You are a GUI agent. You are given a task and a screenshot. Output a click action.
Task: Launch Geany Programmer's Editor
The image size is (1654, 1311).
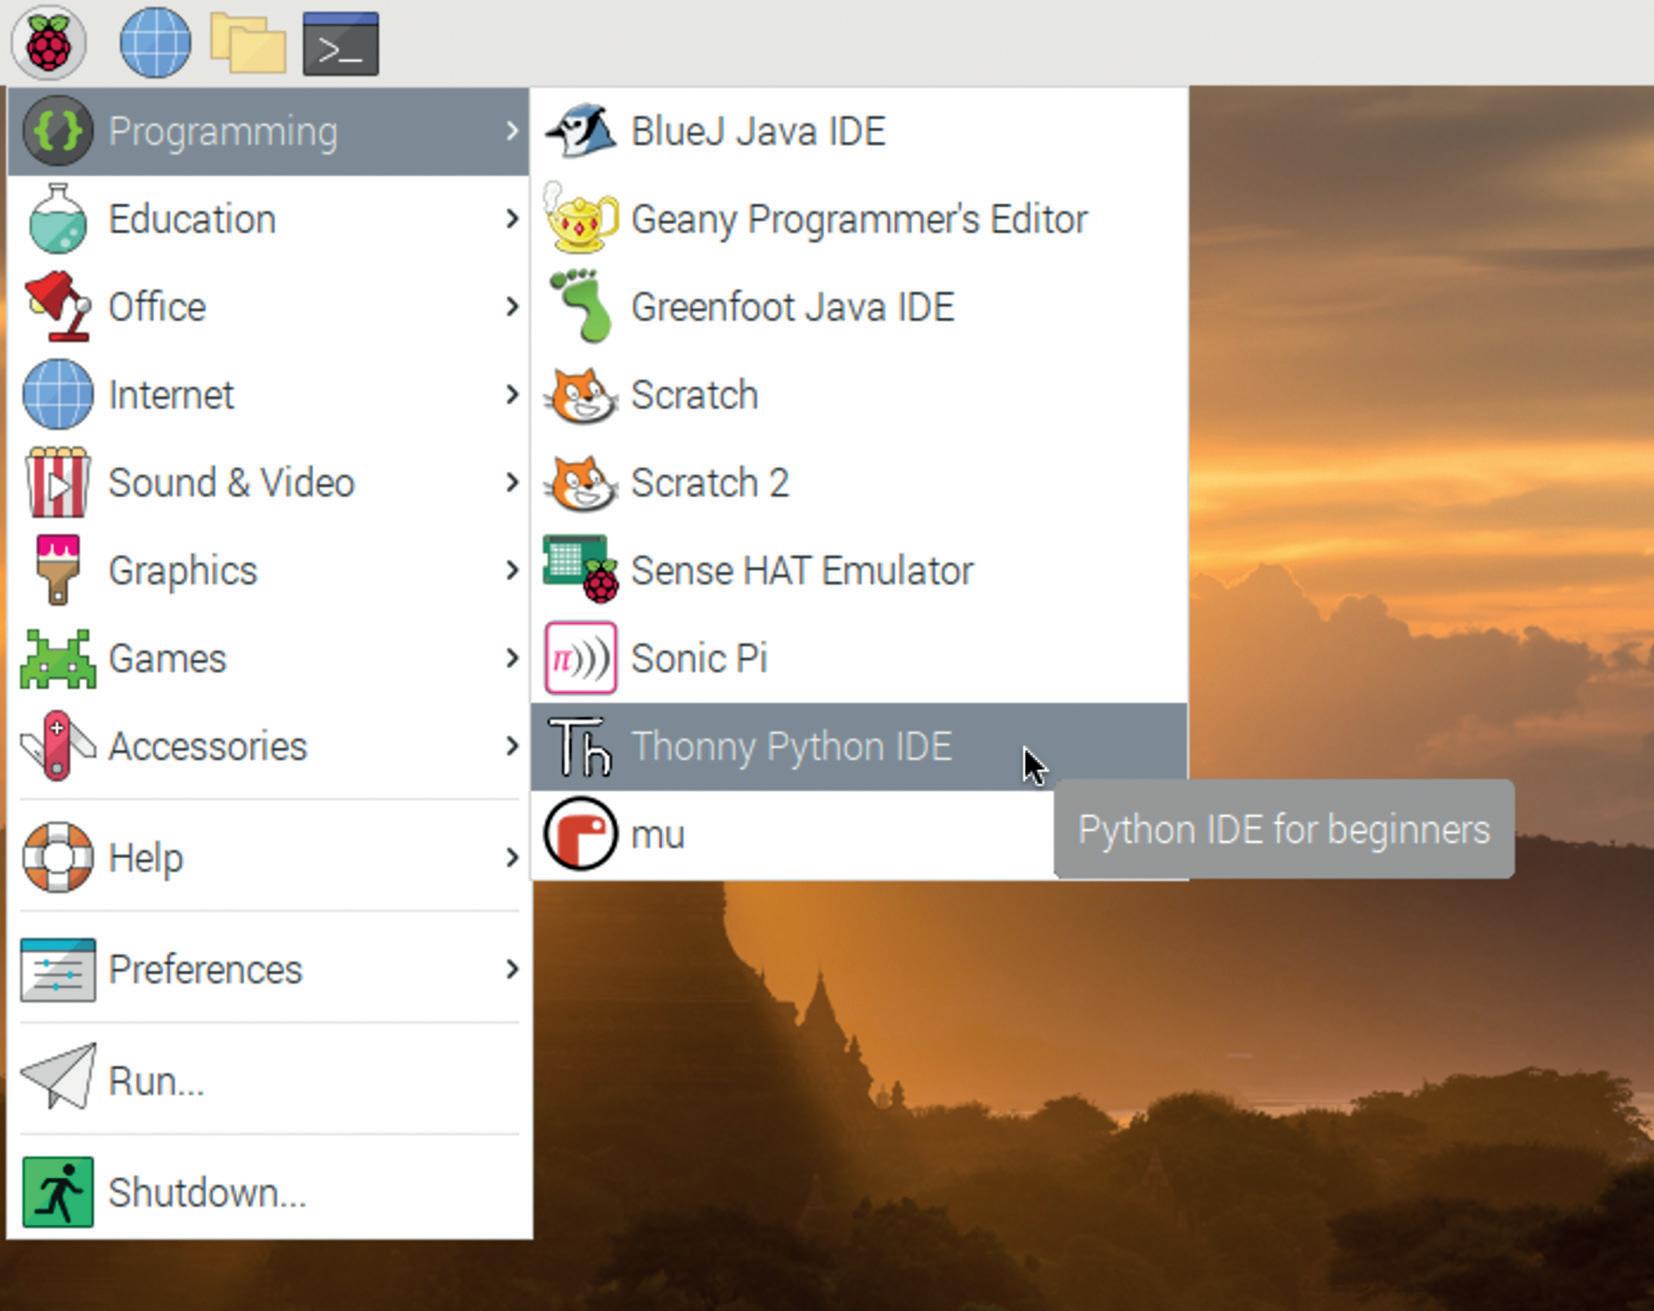(x=859, y=219)
